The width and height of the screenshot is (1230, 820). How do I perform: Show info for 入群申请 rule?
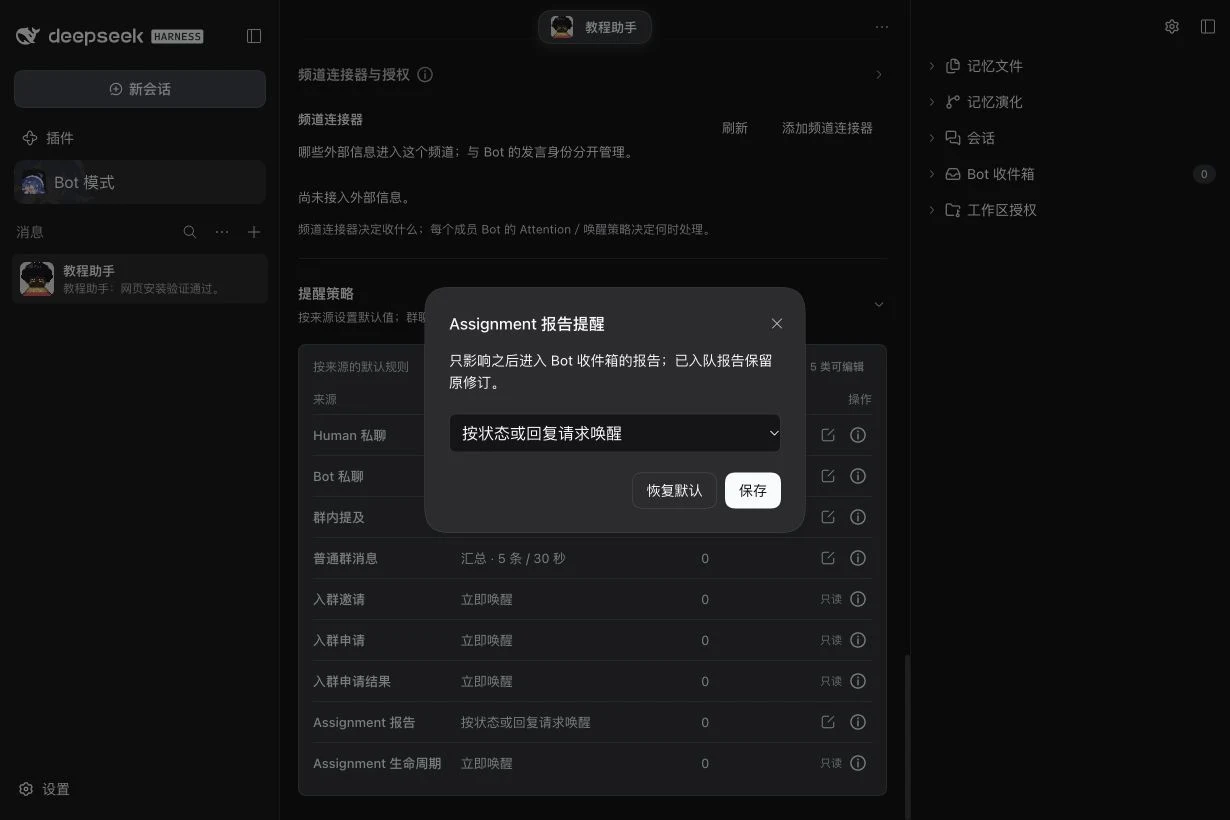(858, 640)
